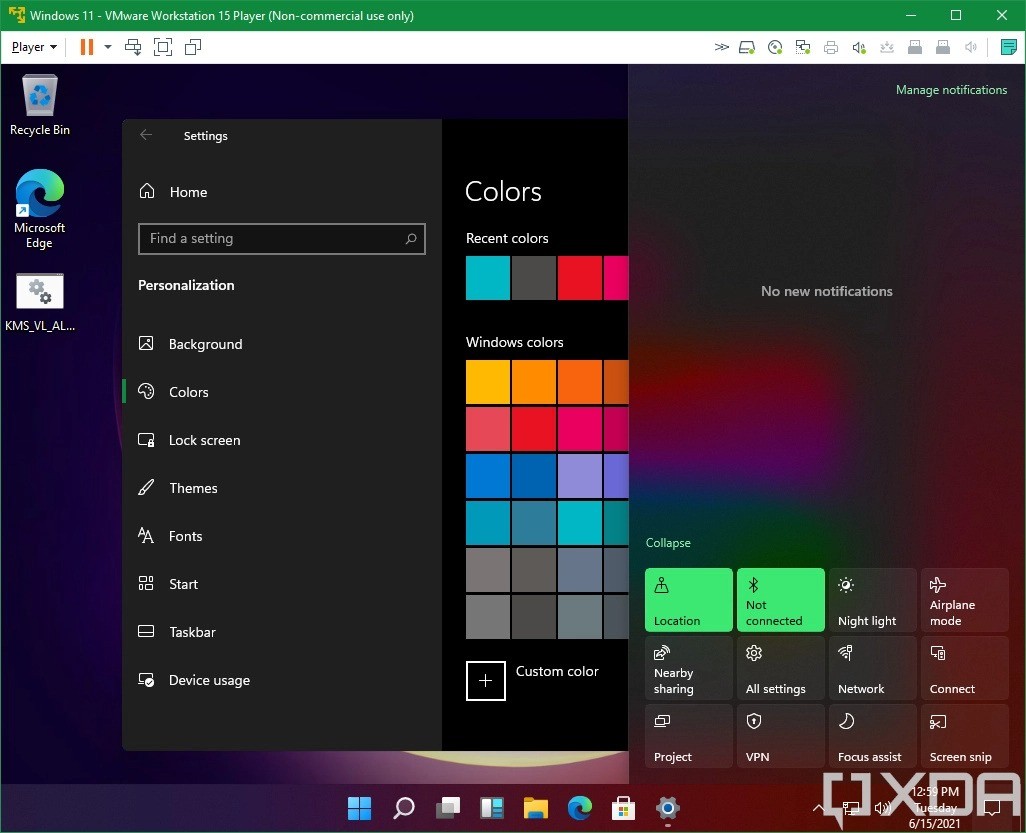Click the Project quick action tile

(688, 736)
